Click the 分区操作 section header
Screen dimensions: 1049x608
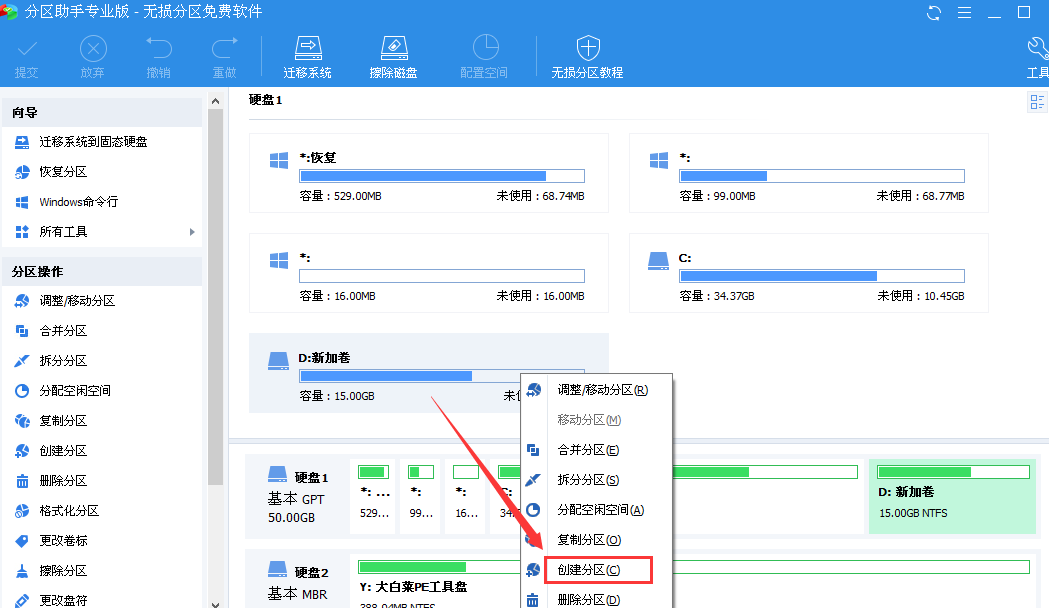click(102, 272)
